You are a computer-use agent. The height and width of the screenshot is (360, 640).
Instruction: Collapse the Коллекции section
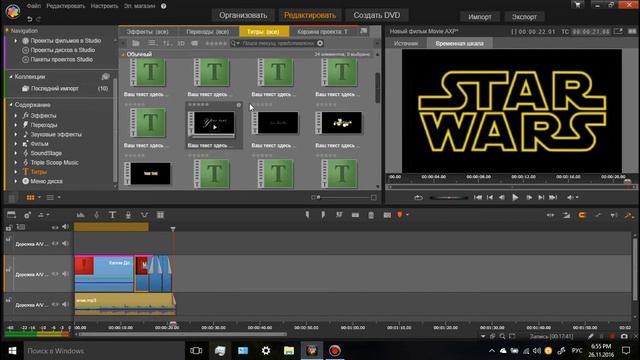coord(11,77)
